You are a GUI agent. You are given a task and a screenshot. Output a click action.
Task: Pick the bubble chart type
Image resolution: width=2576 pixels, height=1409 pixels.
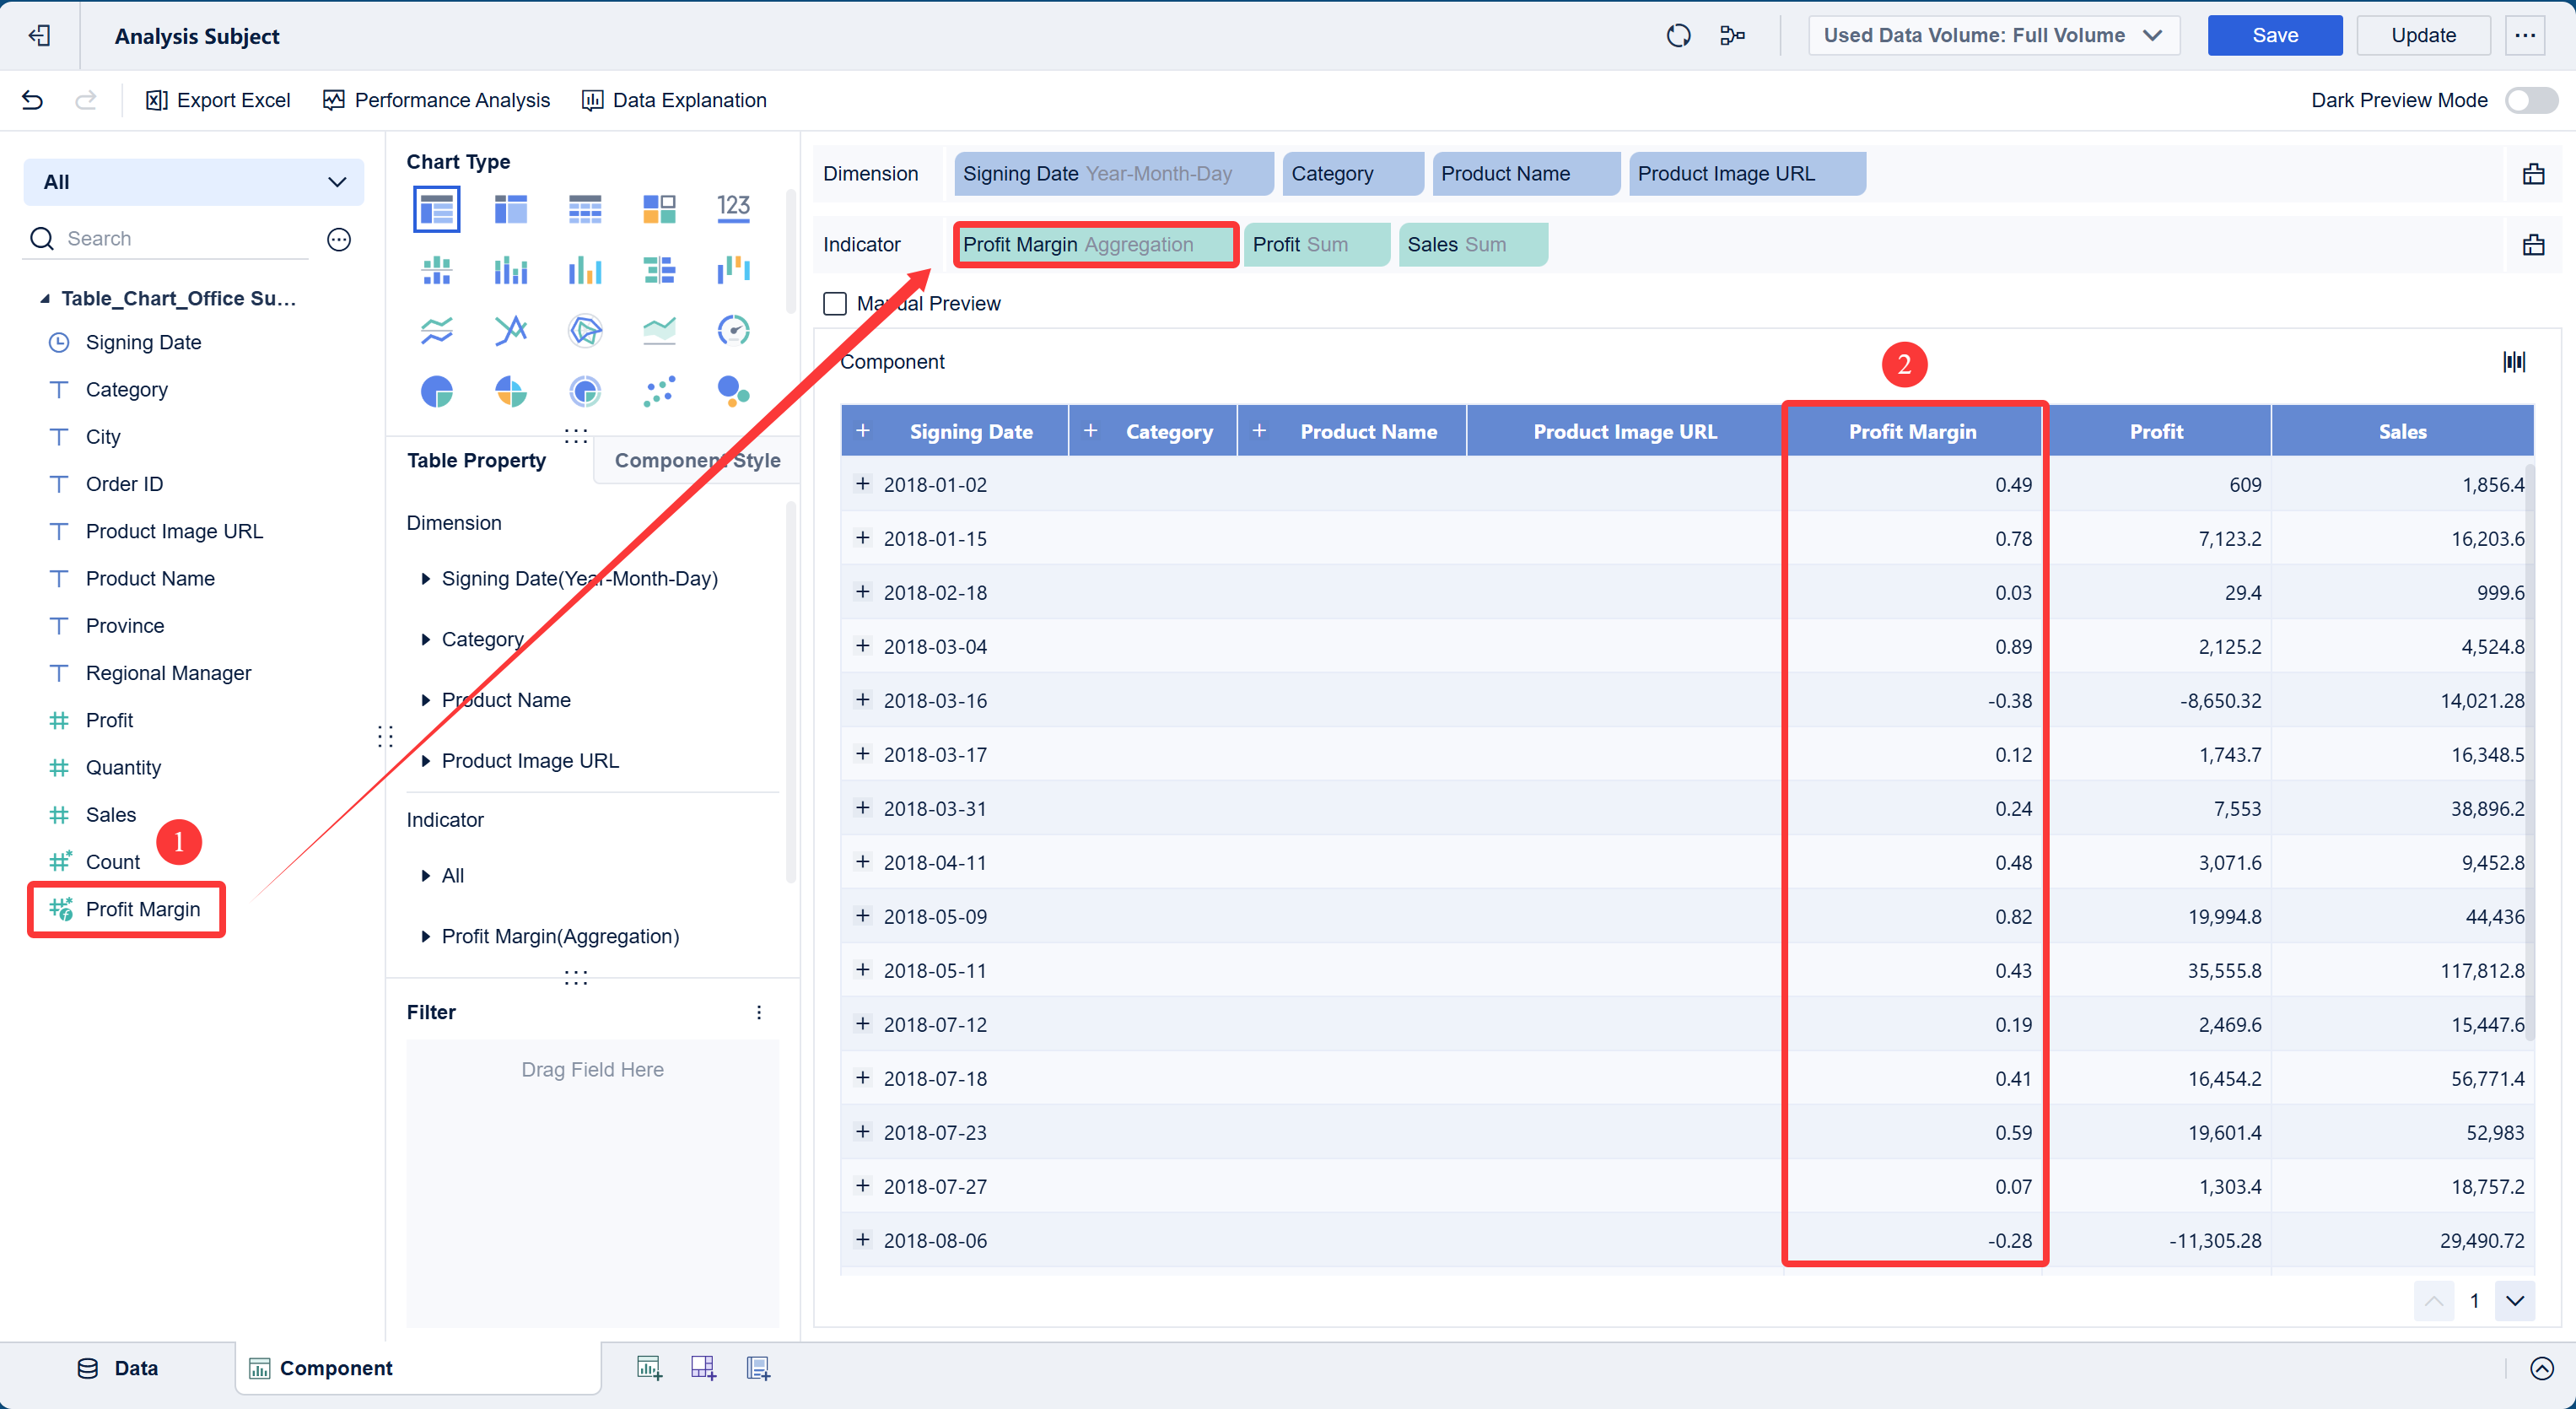(734, 391)
